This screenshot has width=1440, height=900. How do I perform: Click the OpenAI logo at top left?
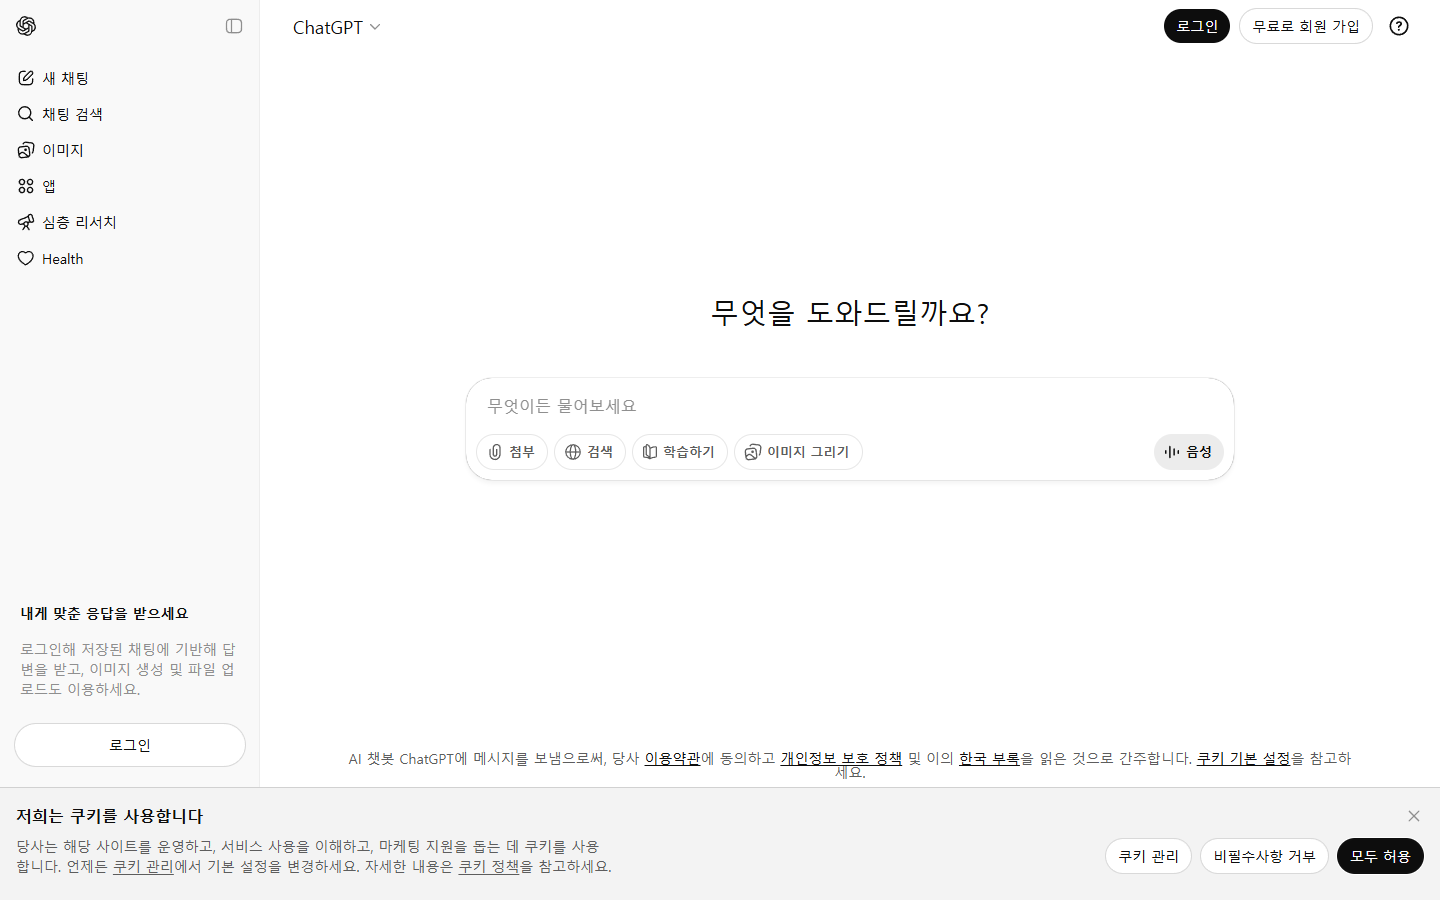coord(26,26)
